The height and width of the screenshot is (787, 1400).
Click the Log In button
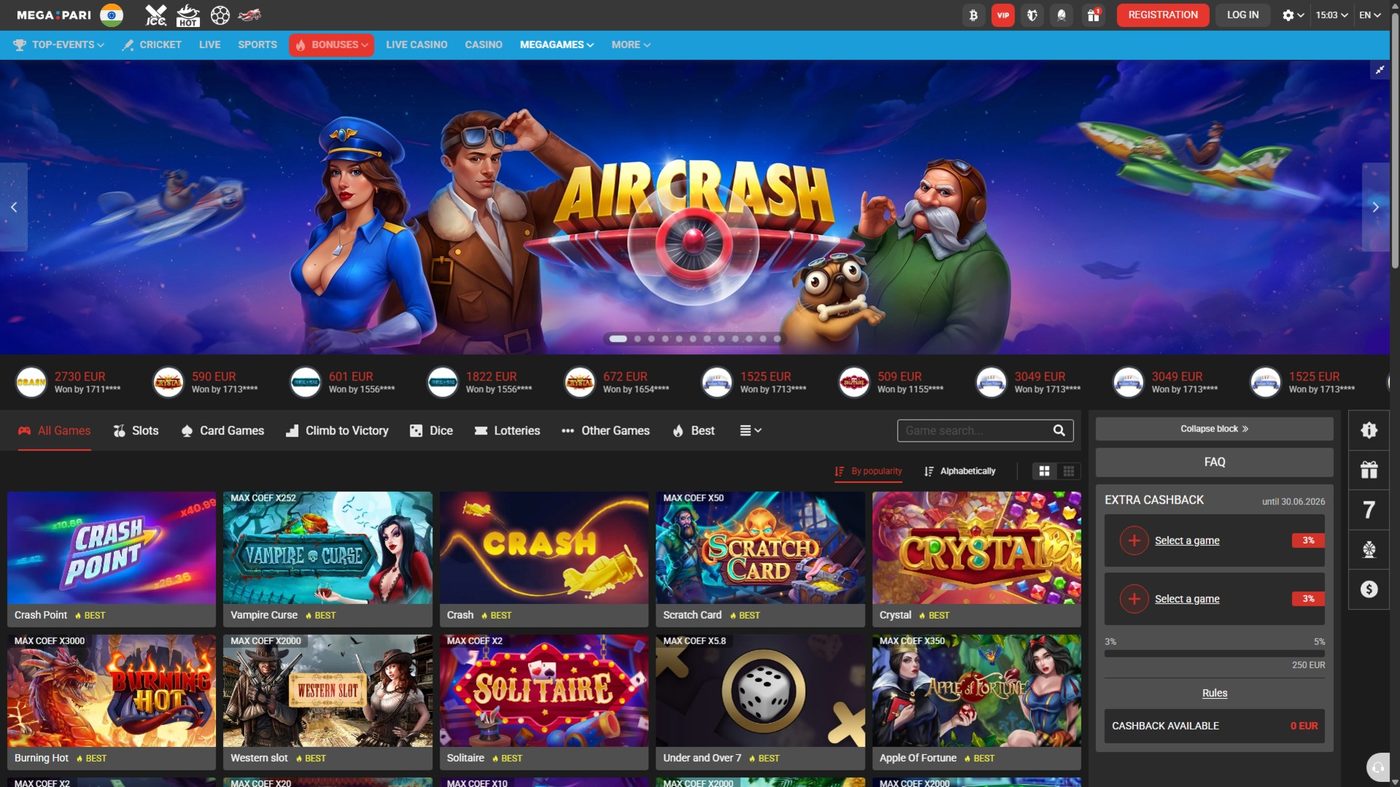click(x=1243, y=15)
